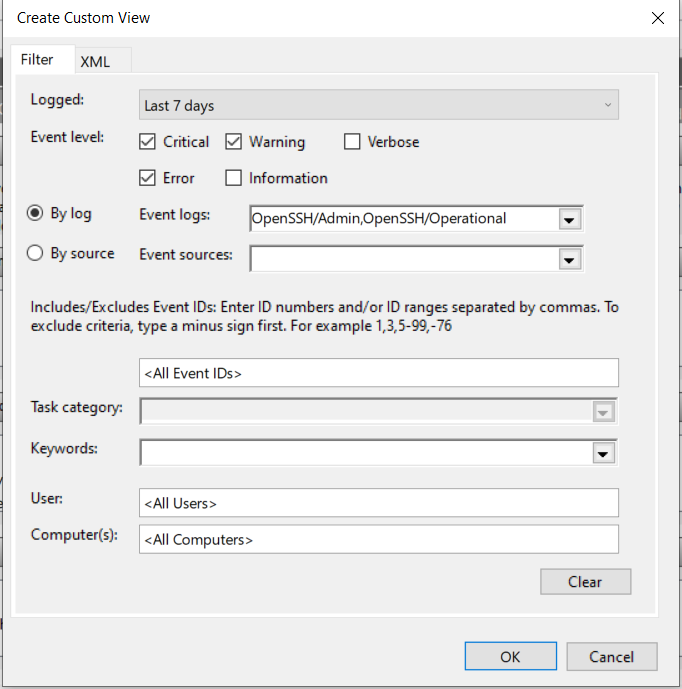Select the By source radio button
This screenshot has height=689, width=682.
pyautogui.click(x=35, y=253)
